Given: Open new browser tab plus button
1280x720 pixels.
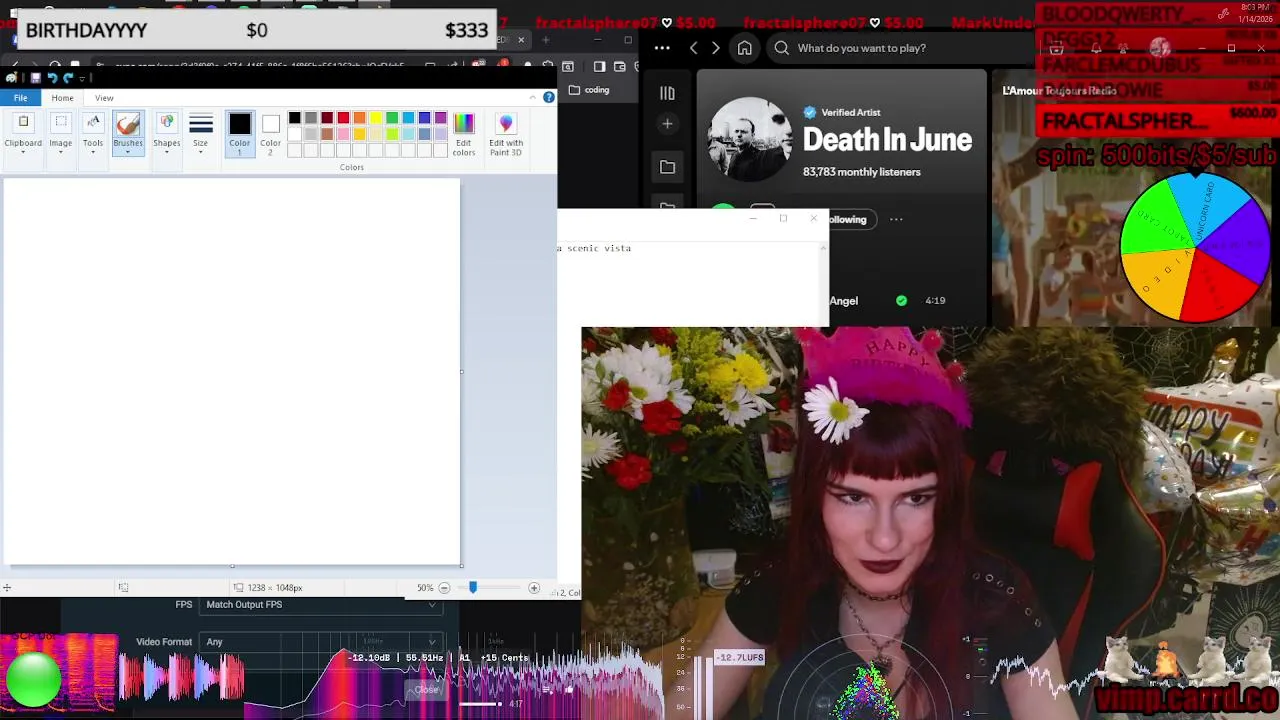Looking at the screenshot, I should pos(546,40).
